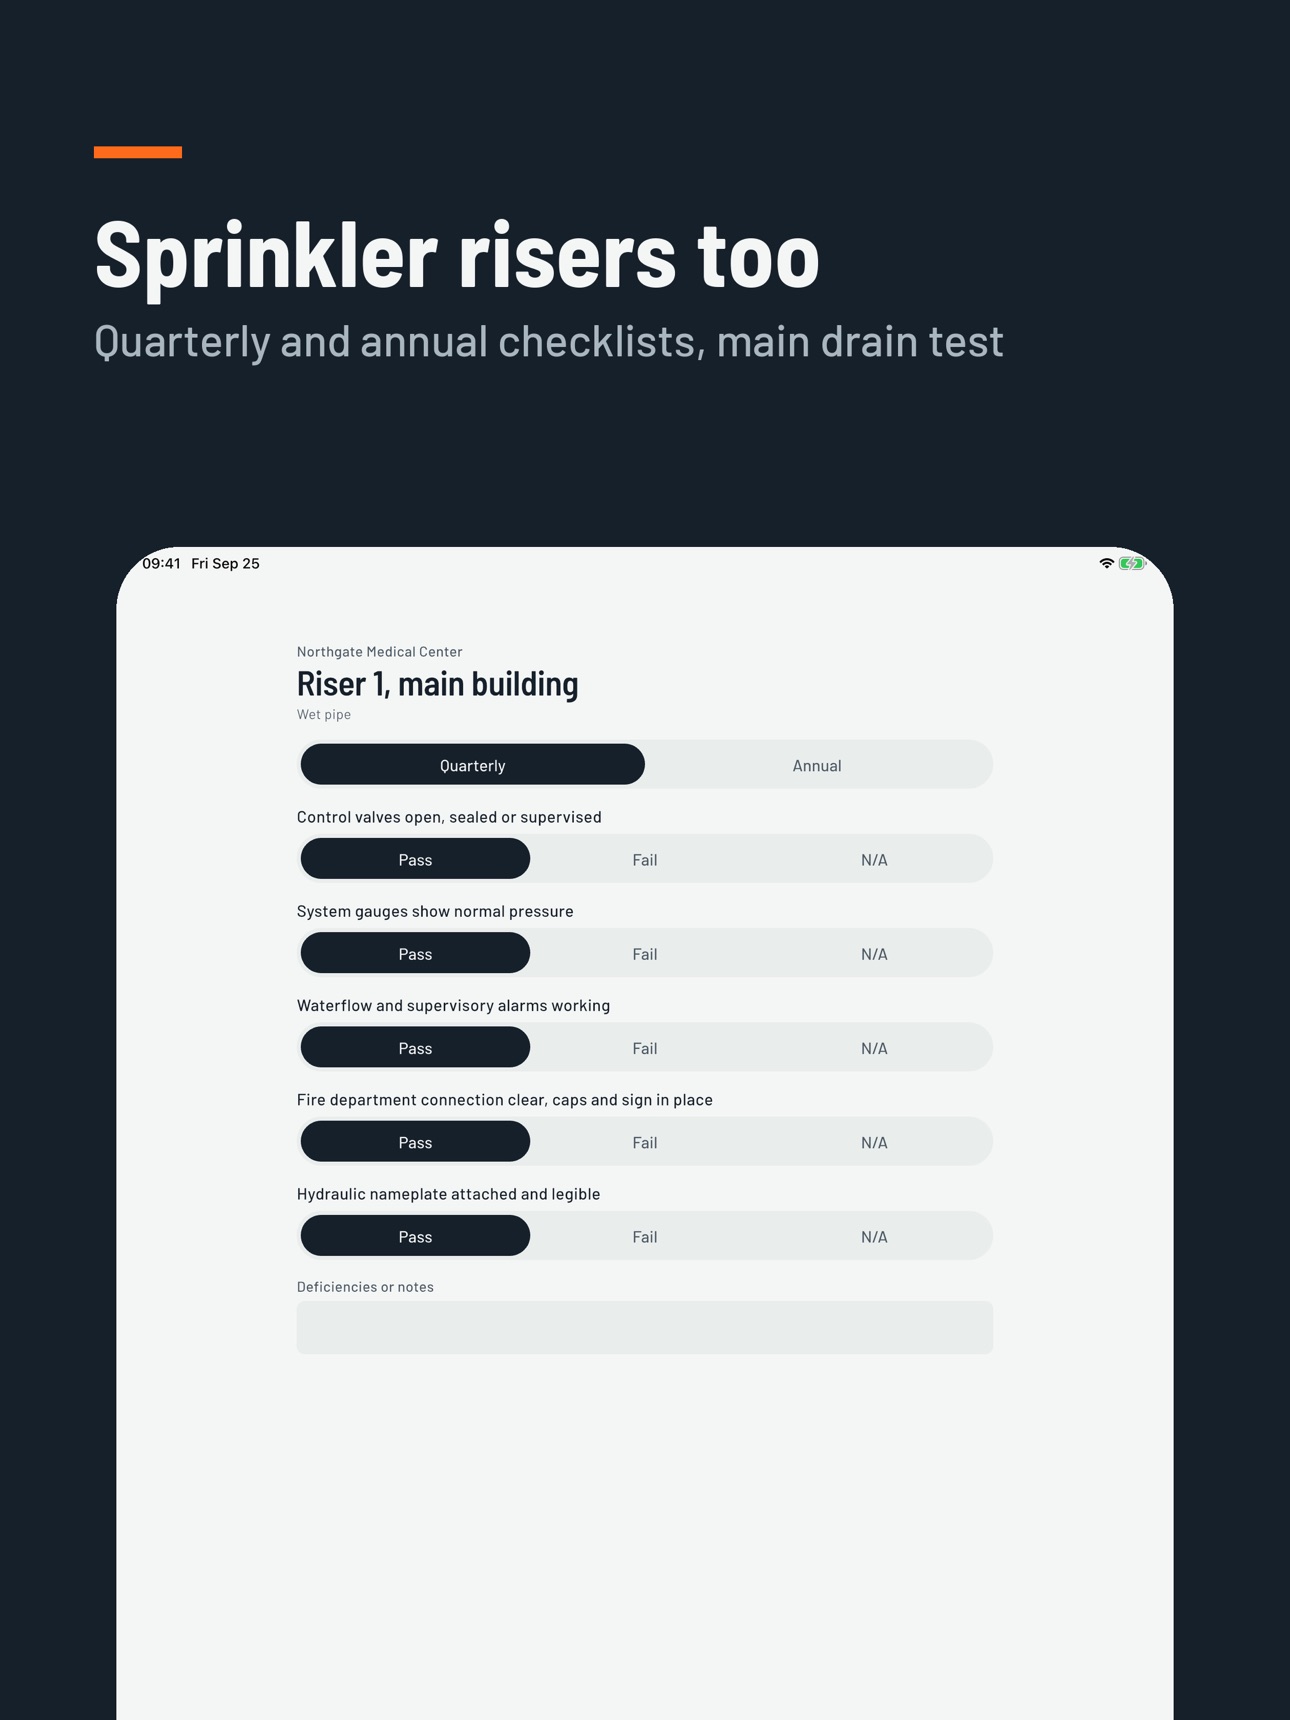This screenshot has width=1290, height=1720.
Task: Tap the Wi-Fi status icon
Action: (1106, 564)
